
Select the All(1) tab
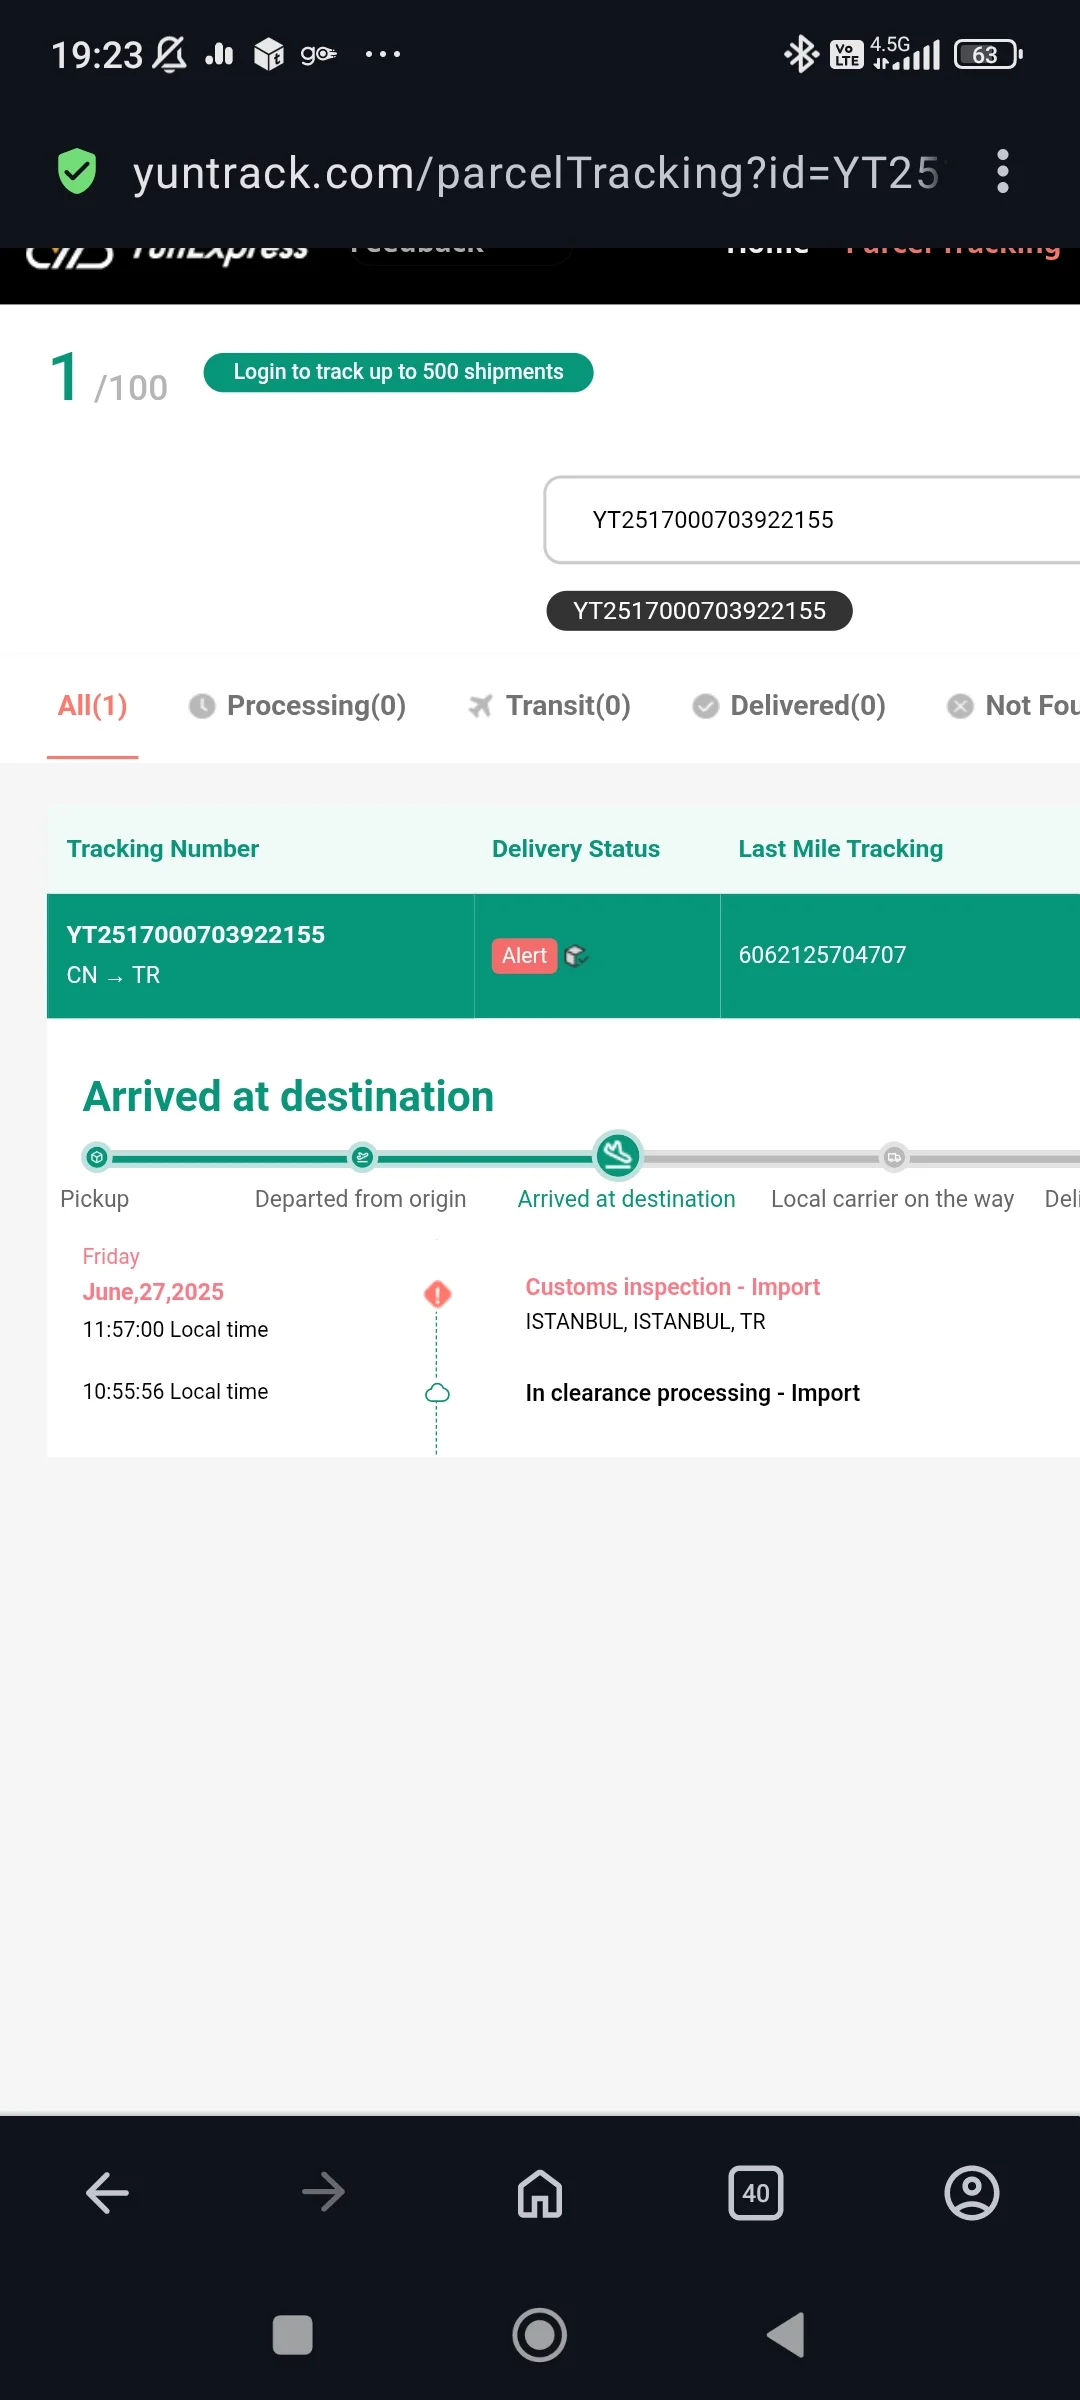point(92,706)
